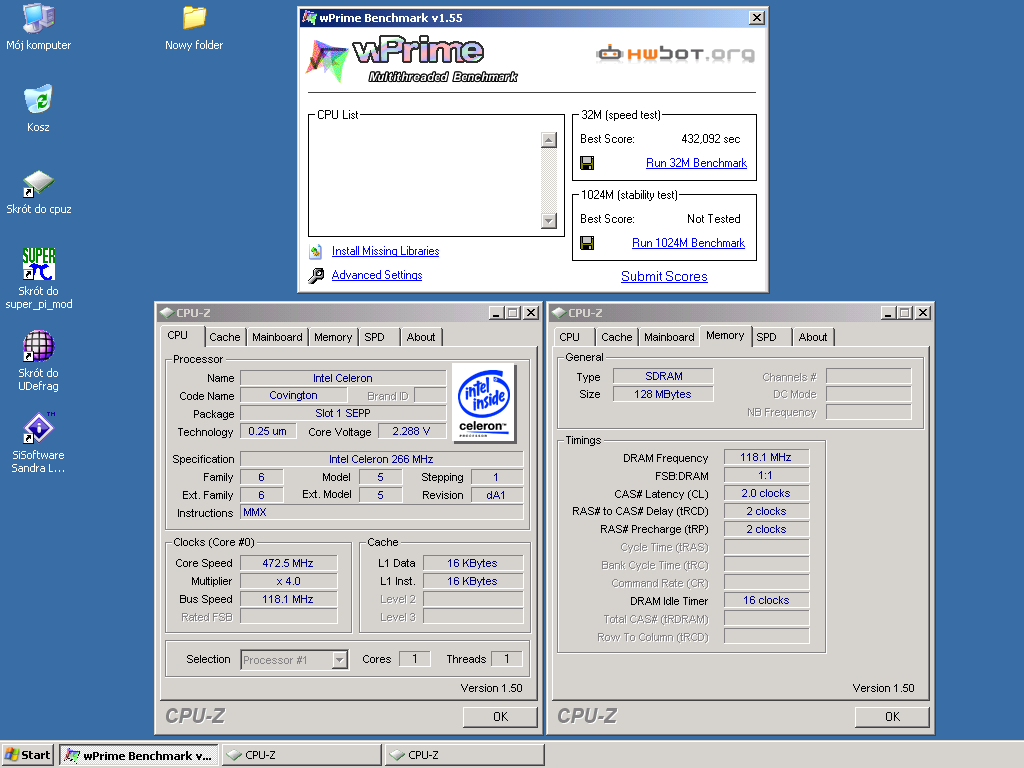The height and width of the screenshot is (768, 1024).
Task: Click the Core Voltage 2.288 V value
Action: tap(411, 431)
